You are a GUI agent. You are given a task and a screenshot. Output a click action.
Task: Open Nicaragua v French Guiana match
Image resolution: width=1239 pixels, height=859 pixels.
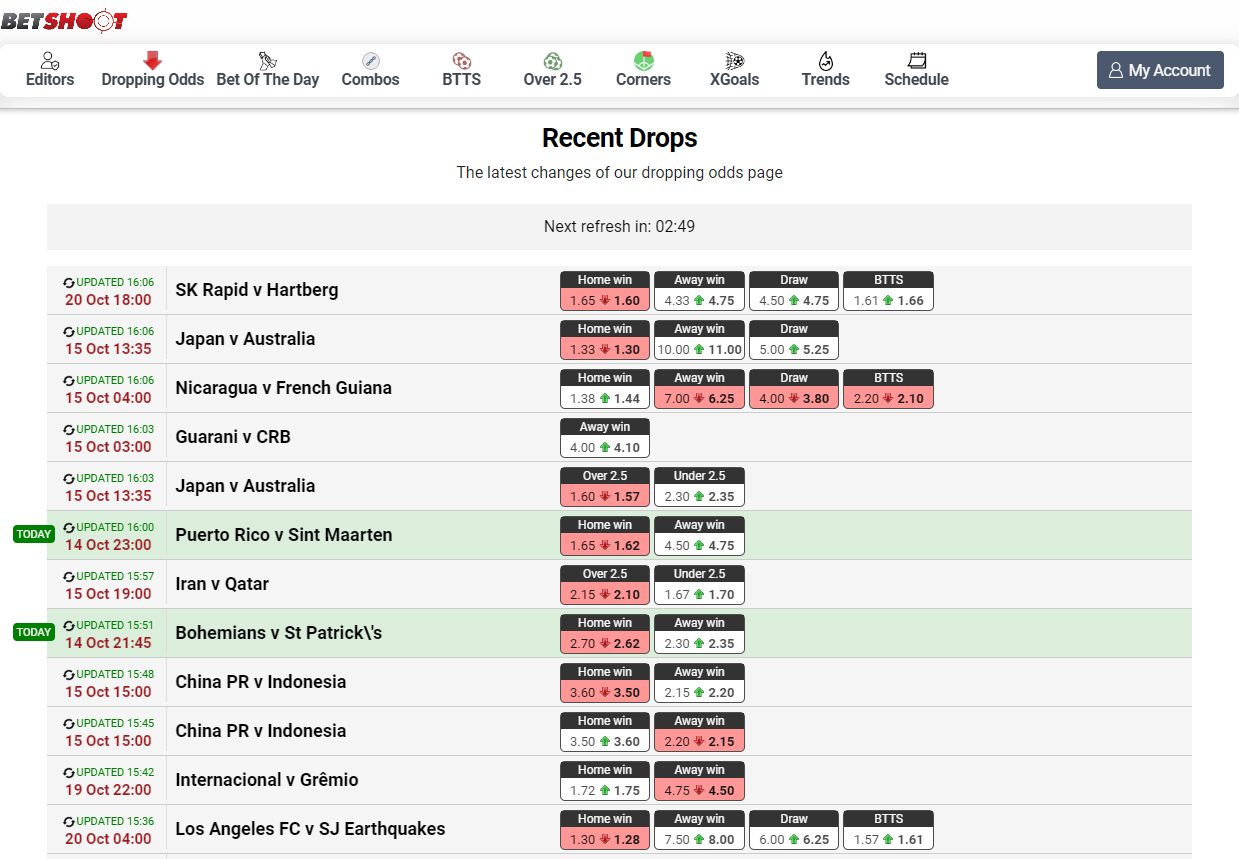284,388
